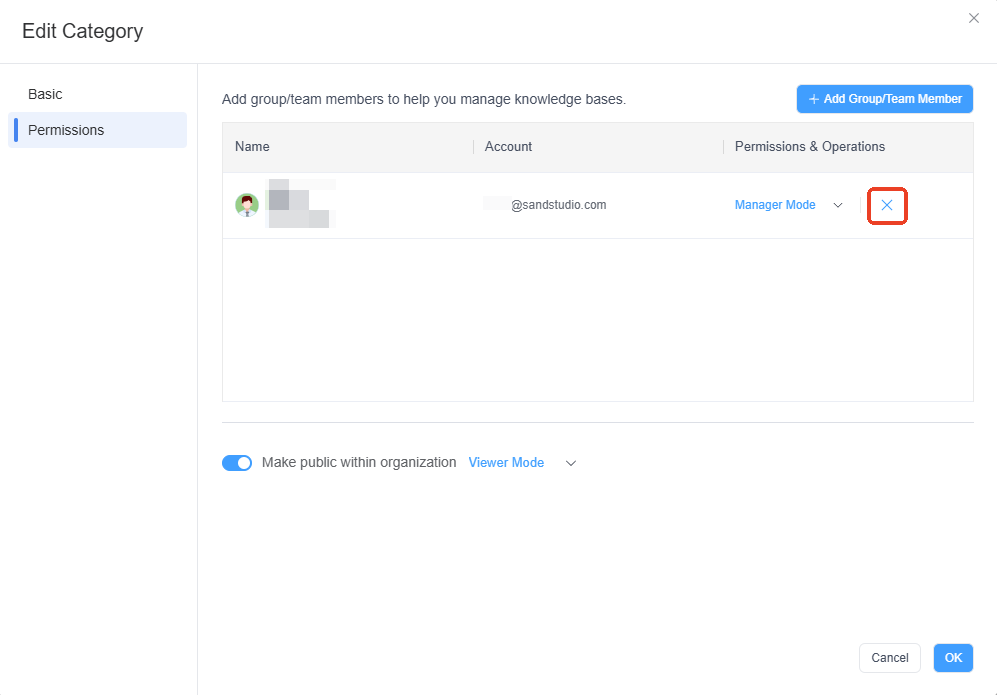The width and height of the screenshot is (997, 695).
Task: Switch to the Basic tab
Action: 45,94
